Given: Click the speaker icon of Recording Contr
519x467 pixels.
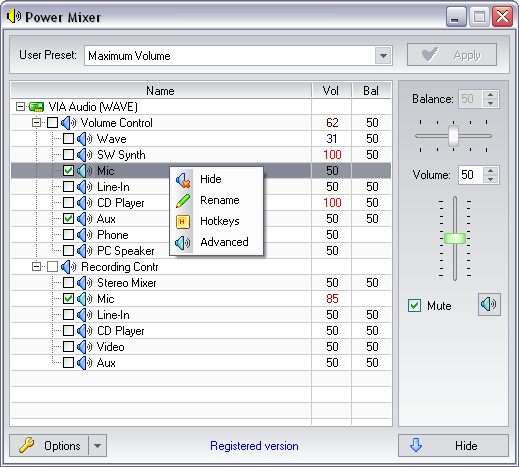Looking at the screenshot, I should click(68, 267).
